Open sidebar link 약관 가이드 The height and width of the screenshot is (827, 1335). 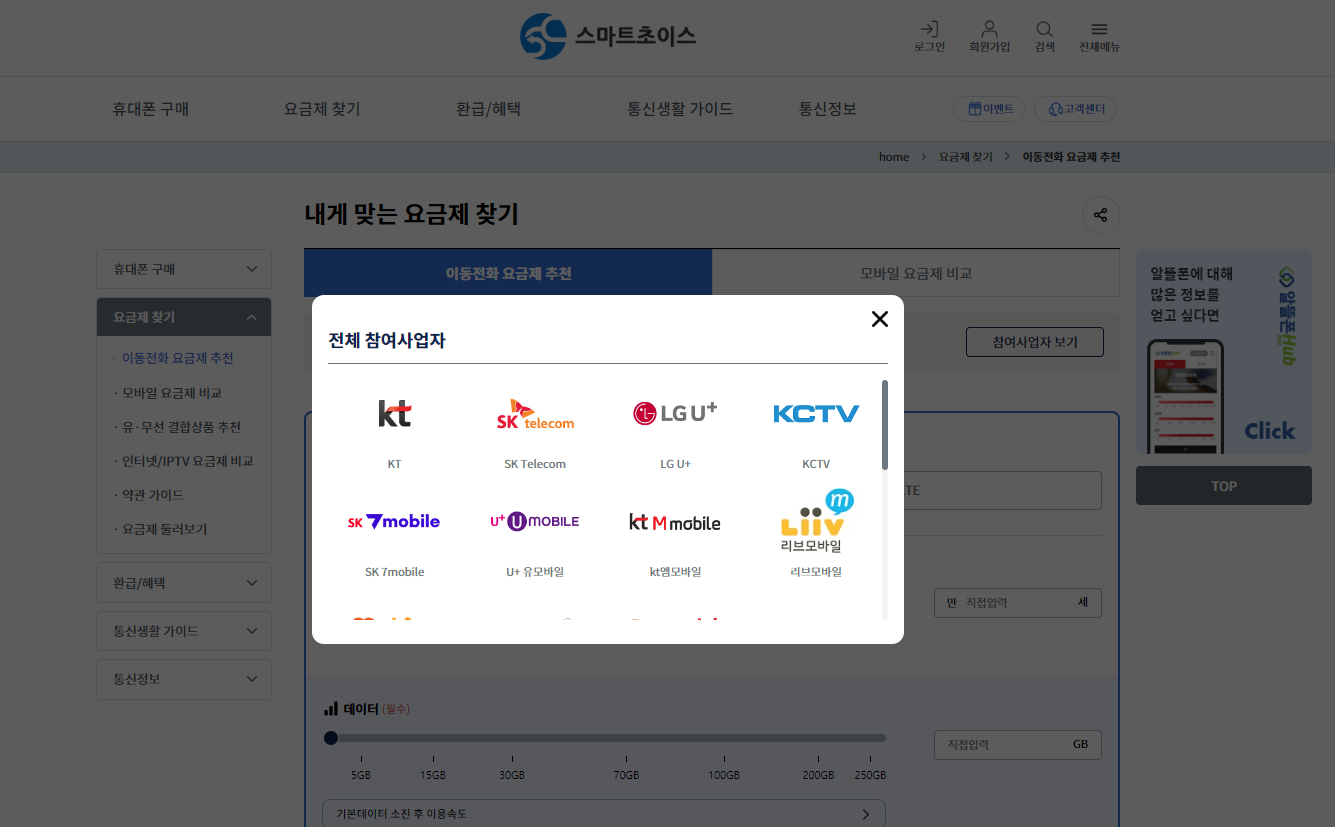pyautogui.click(x=153, y=495)
